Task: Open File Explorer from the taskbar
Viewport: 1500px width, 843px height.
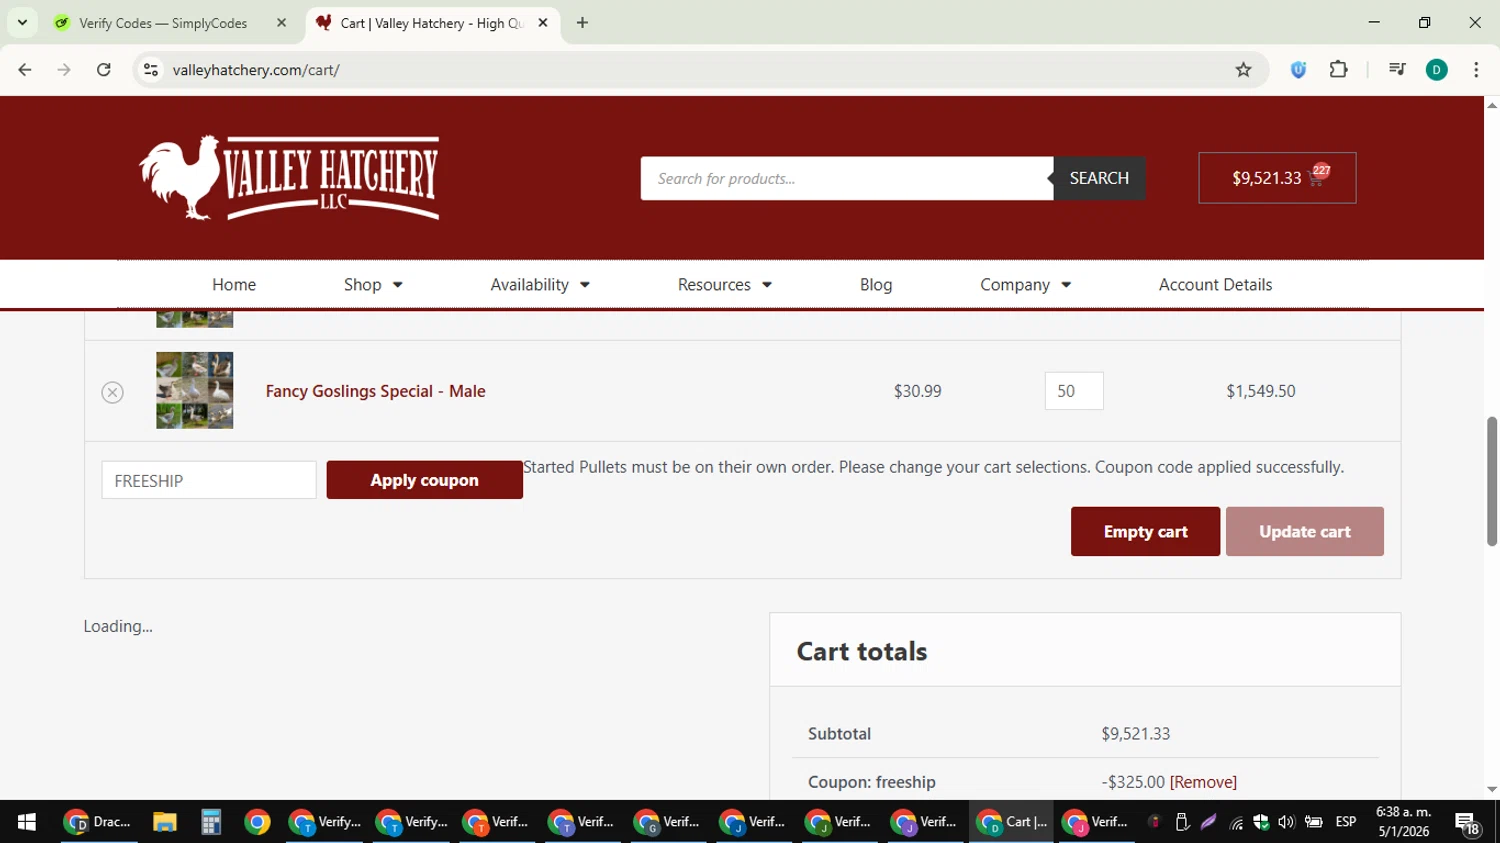Action: [164, 822]
